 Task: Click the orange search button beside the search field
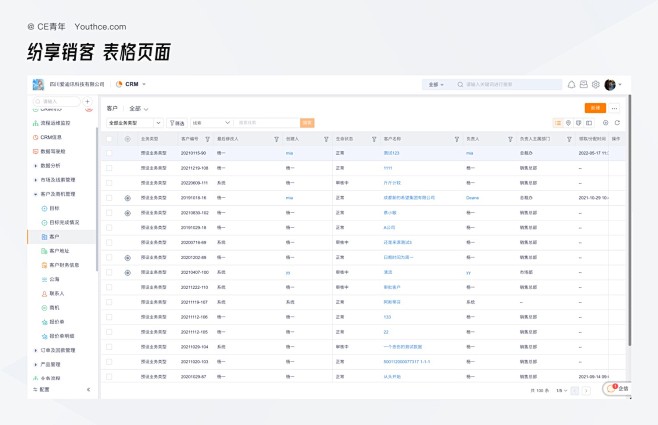click(307, 123)
